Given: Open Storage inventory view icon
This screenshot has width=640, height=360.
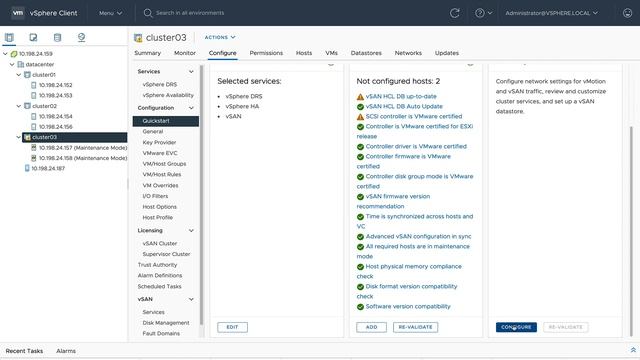Looking at the screenshot, I should (57, 38).
